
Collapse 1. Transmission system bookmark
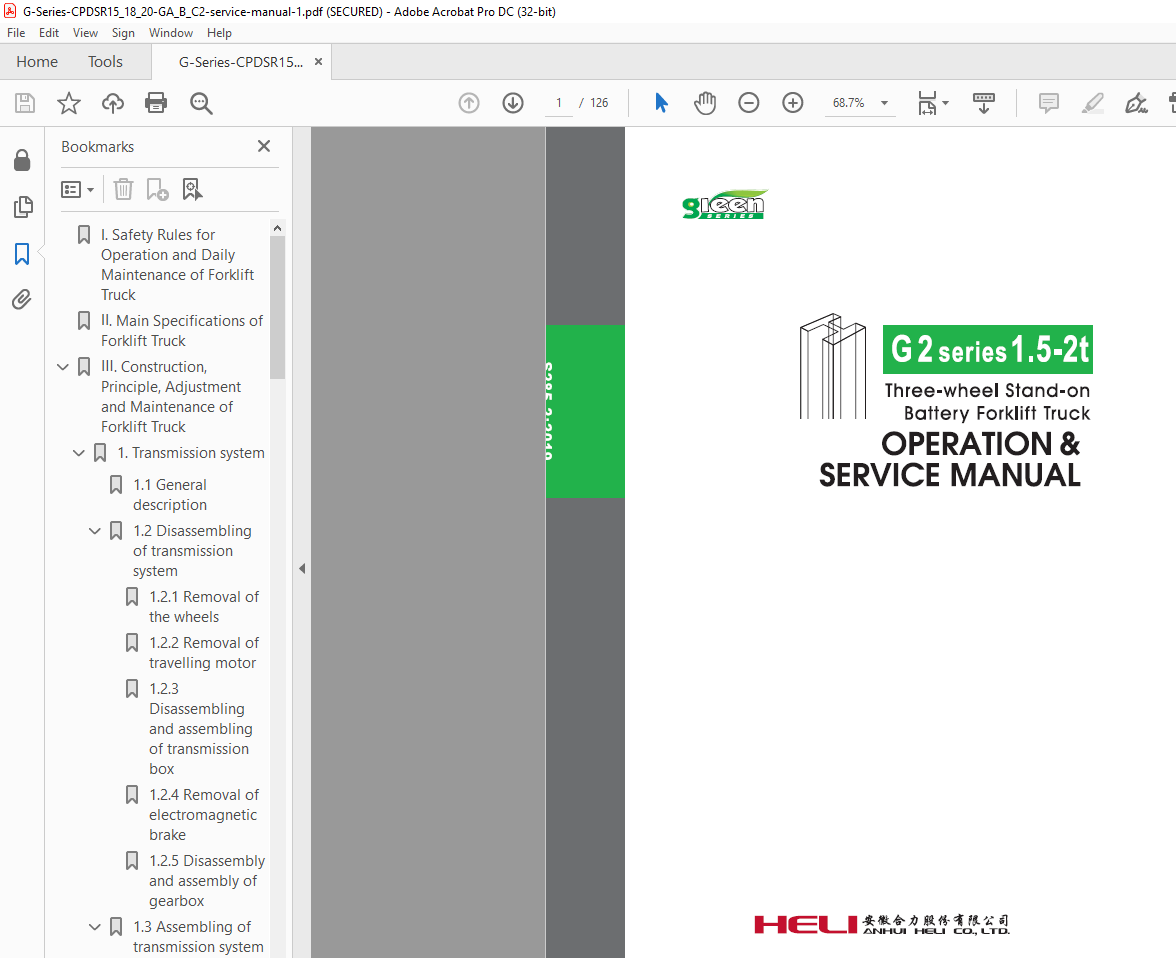pos(79,453)
